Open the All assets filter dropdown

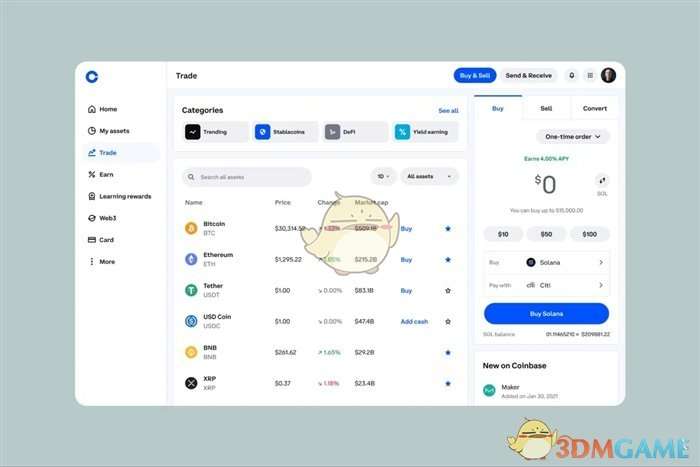pos(429,177)
